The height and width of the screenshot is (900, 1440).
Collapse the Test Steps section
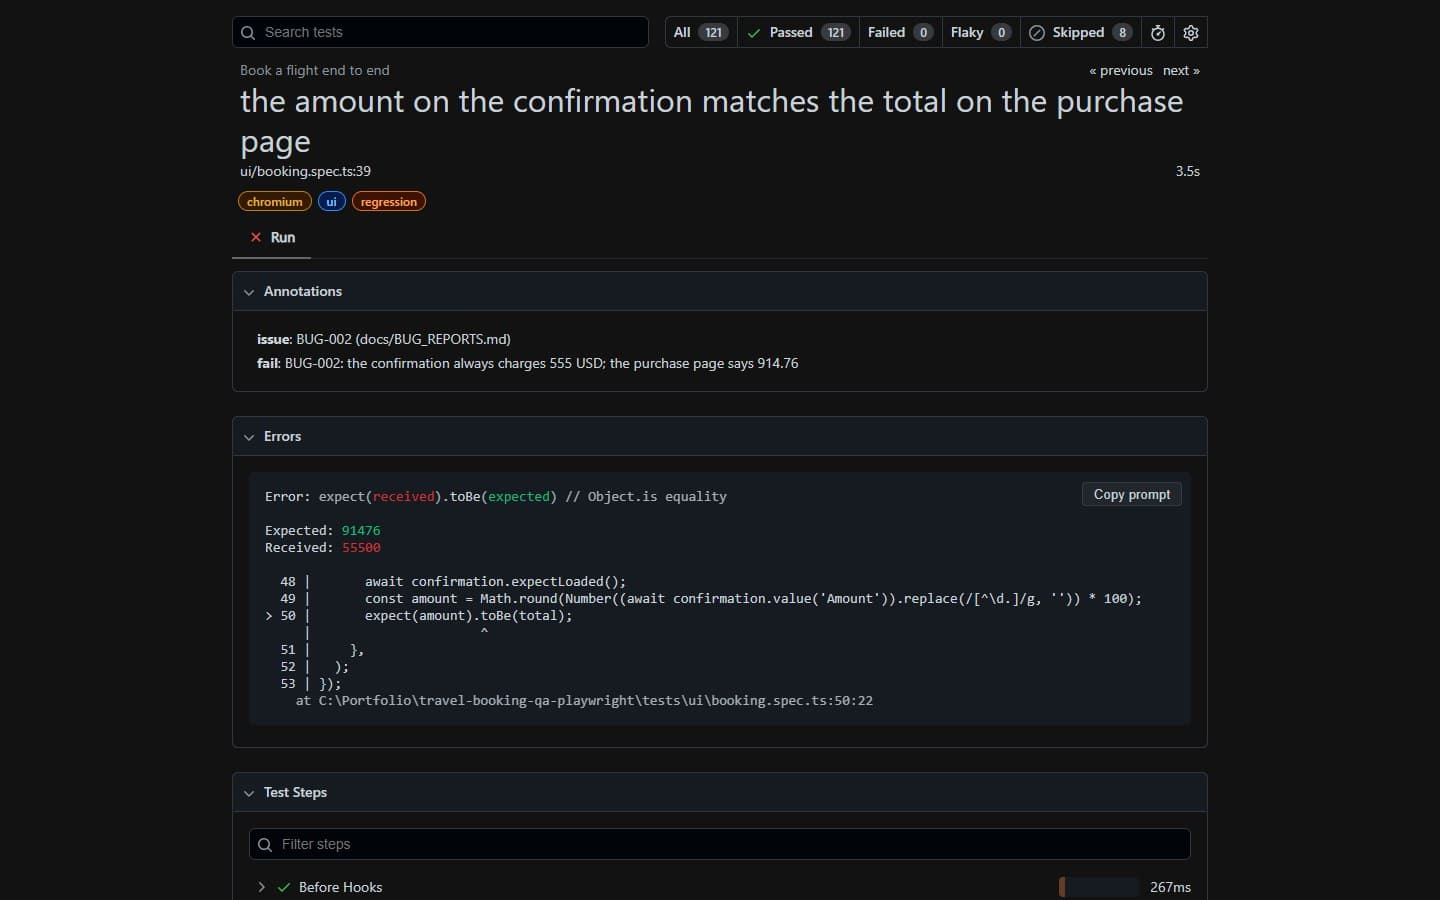point(720,793)
